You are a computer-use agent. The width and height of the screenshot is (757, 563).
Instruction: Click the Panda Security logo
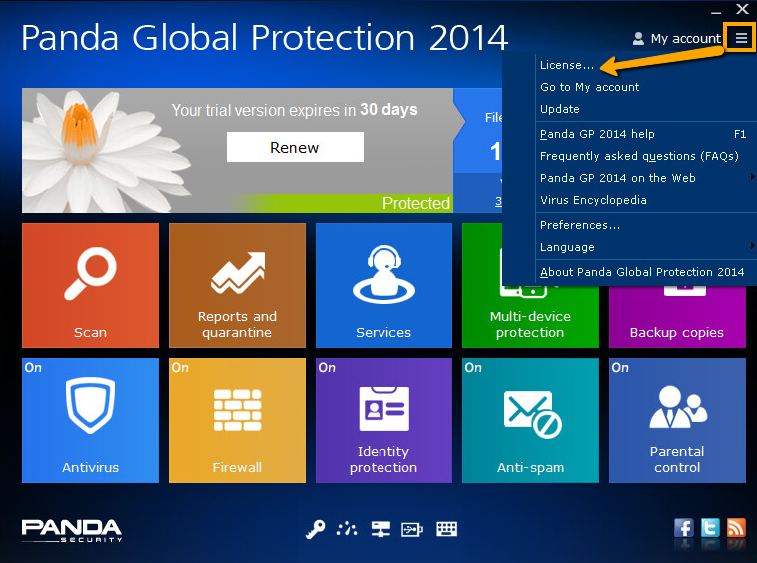[71, 531]
